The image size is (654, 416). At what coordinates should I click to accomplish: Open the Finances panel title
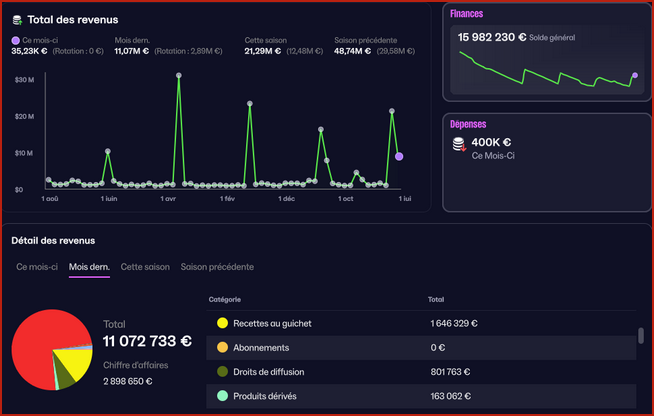[x=467, y=14]
